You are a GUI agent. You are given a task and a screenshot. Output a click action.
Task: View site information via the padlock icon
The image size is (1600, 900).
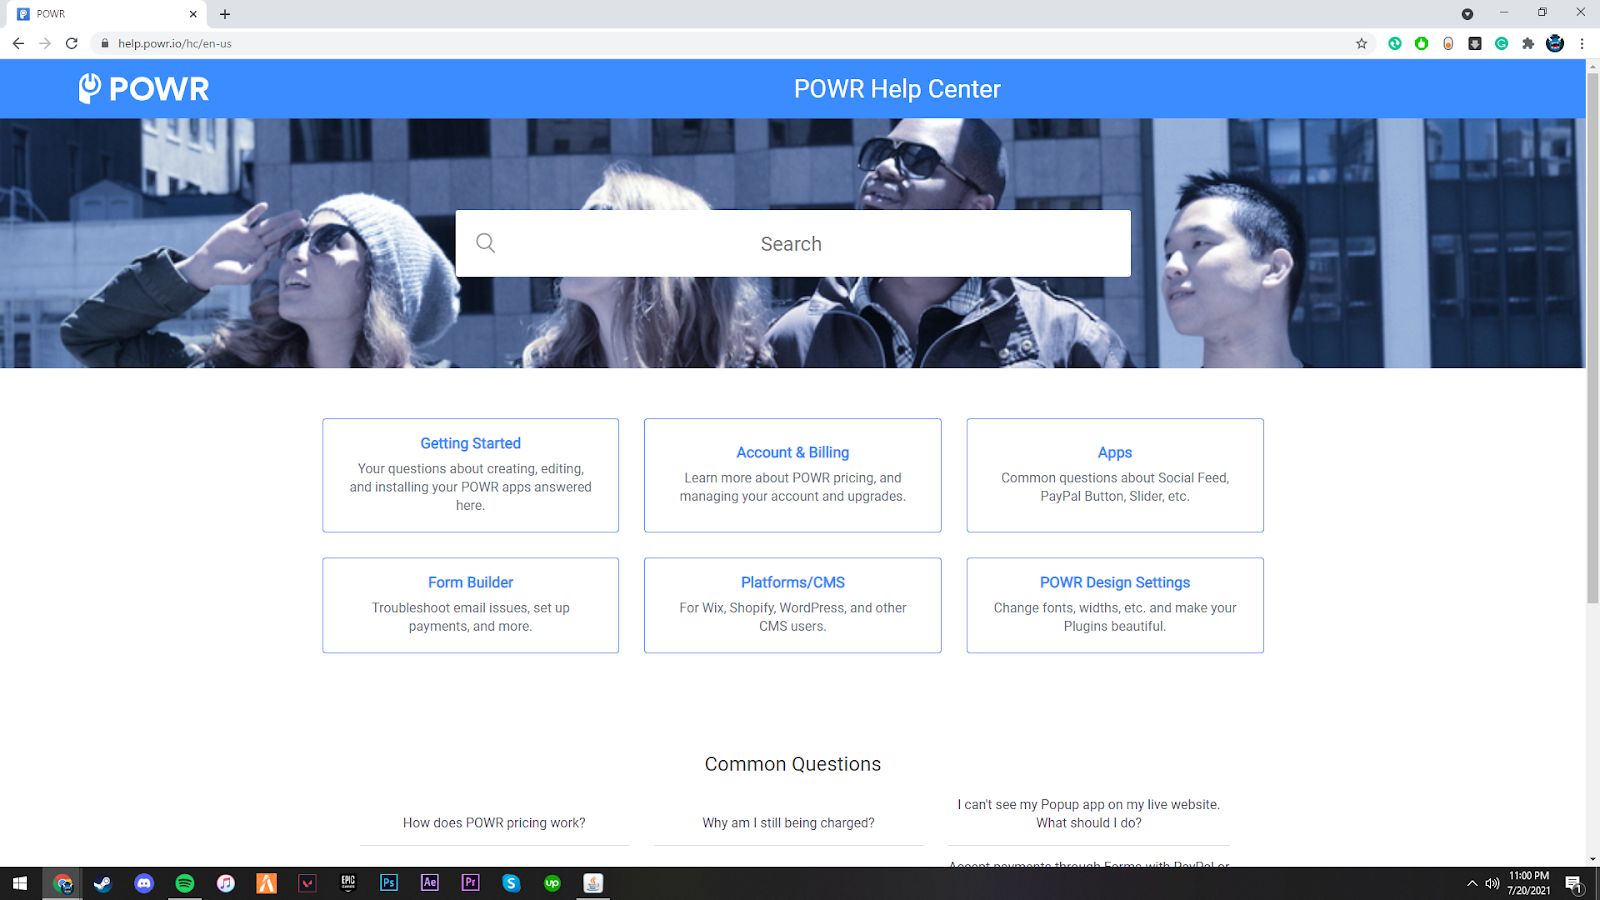(x=105, y=44)
